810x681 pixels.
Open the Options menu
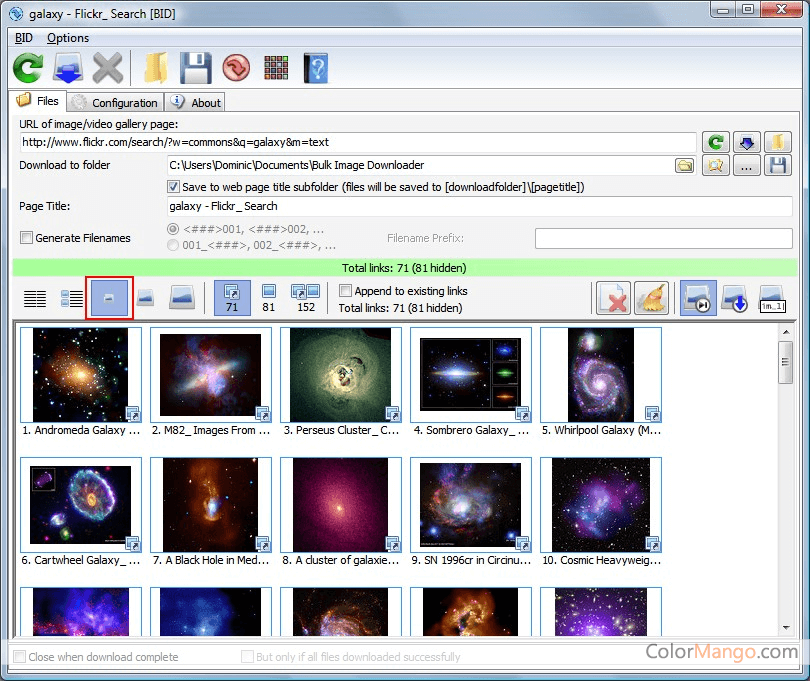68,38
